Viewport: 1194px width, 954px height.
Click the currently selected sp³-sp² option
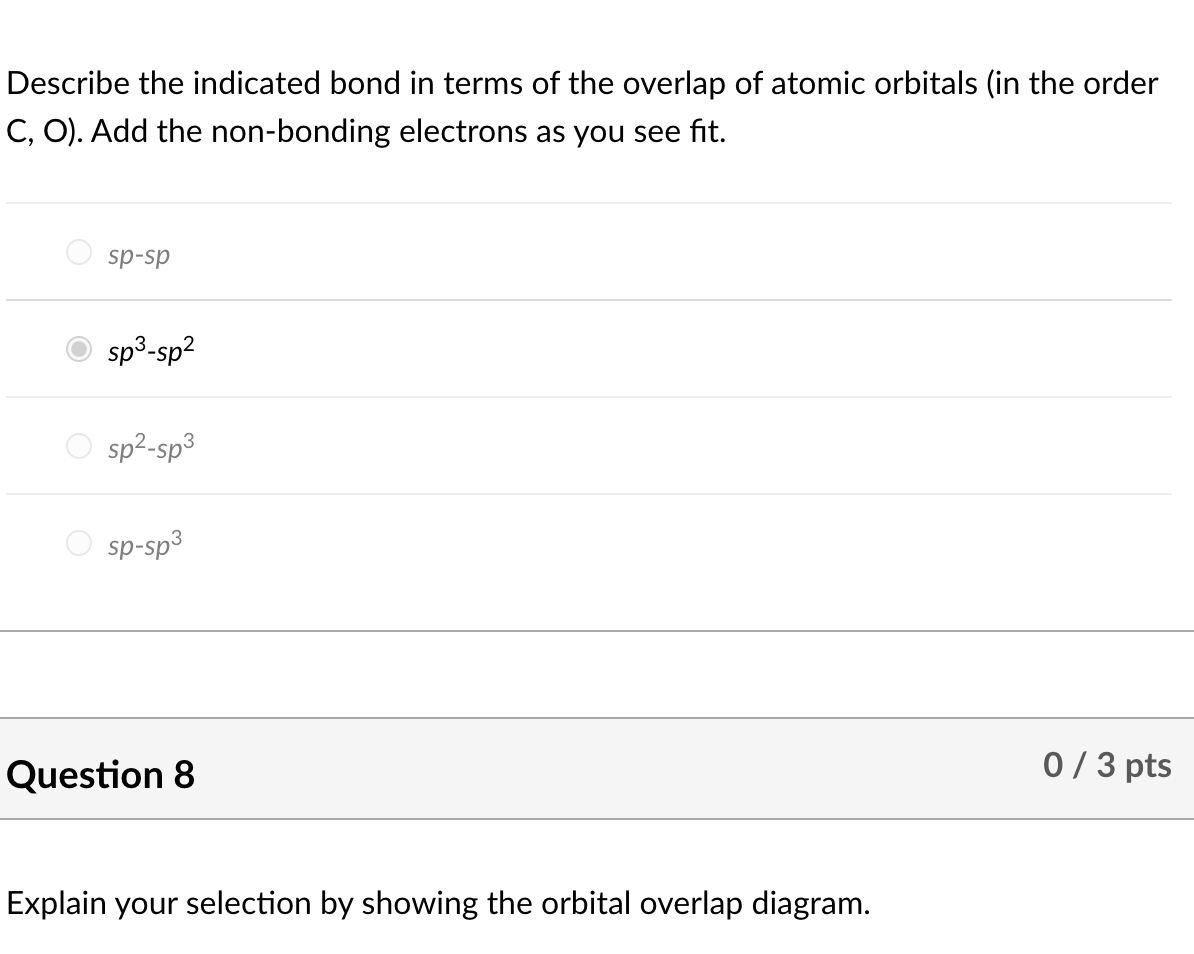78,349
